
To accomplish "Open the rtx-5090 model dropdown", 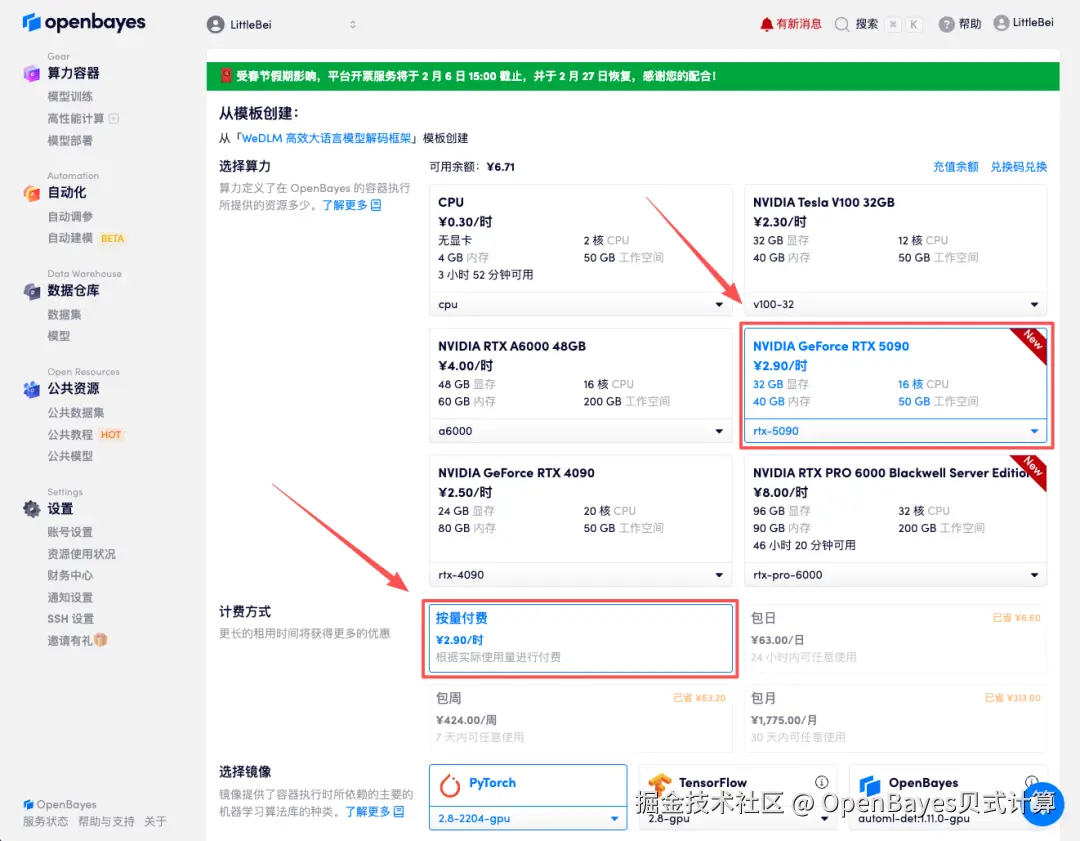I will (x=895, y=430).
